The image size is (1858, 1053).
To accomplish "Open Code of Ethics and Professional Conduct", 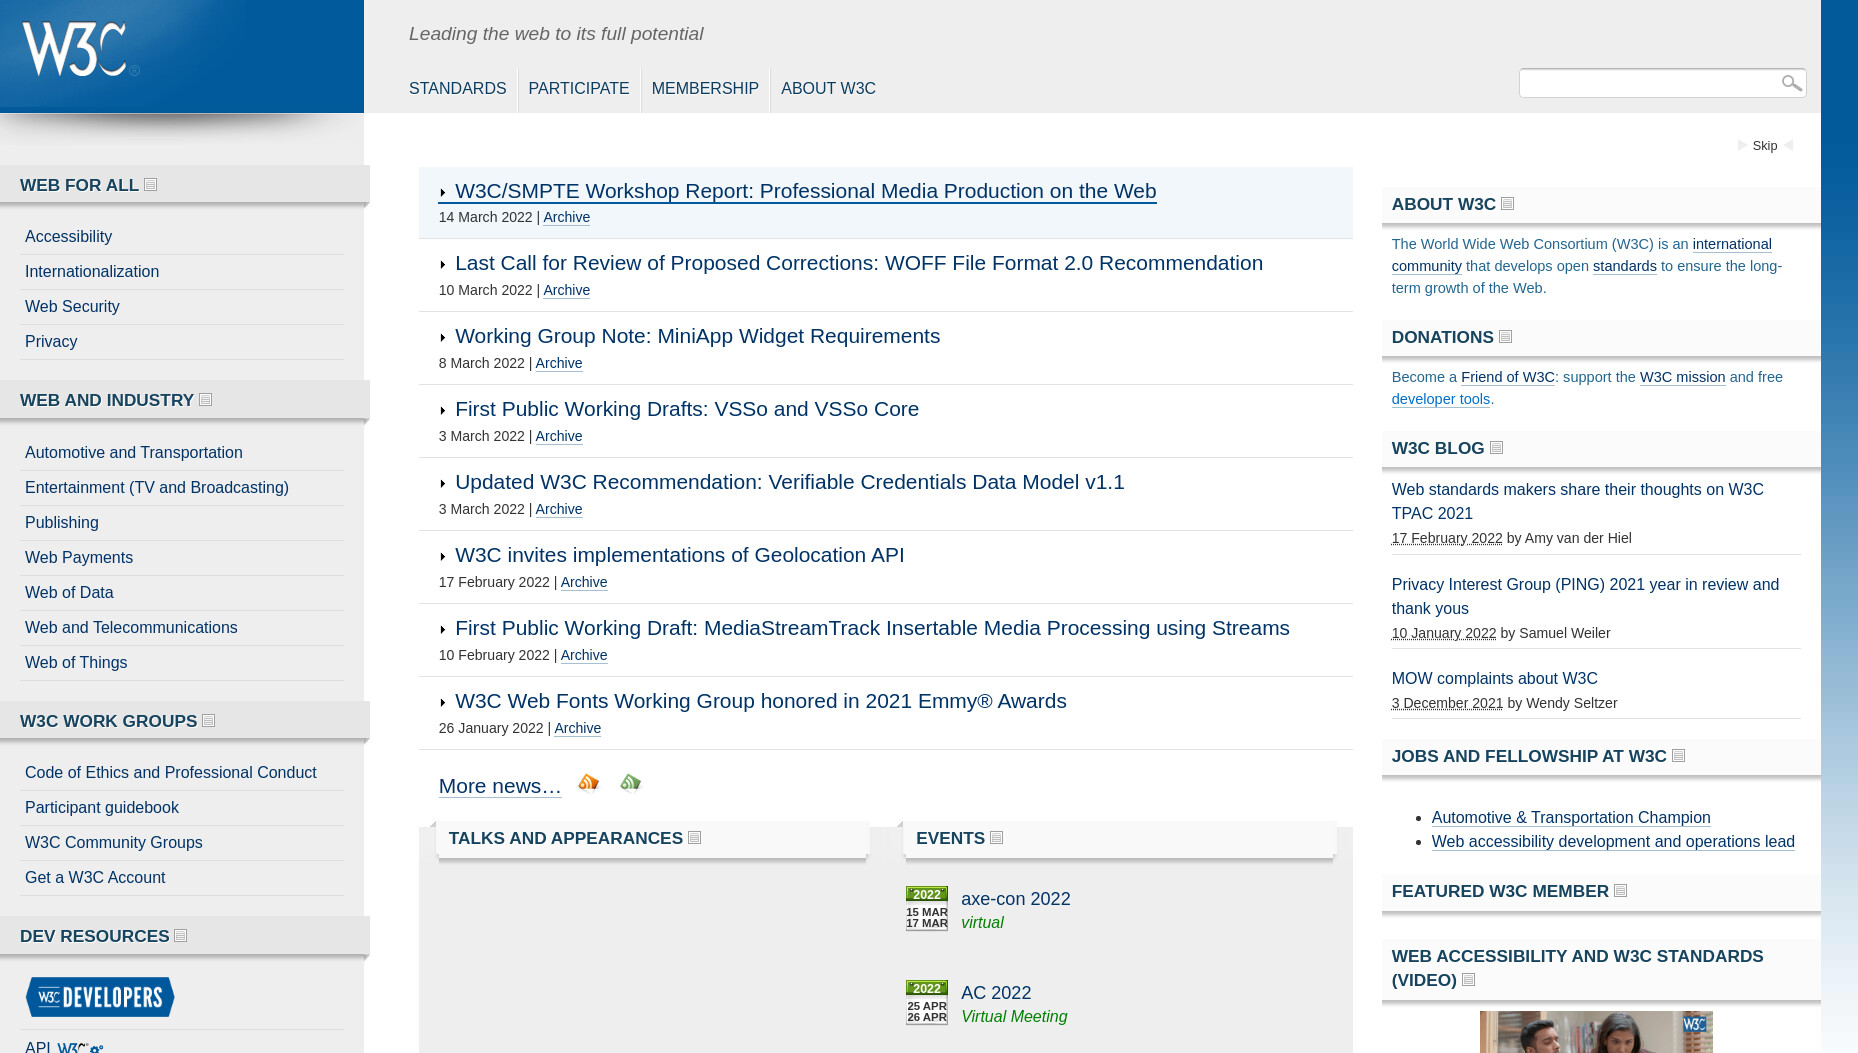I will click(171, 773).
